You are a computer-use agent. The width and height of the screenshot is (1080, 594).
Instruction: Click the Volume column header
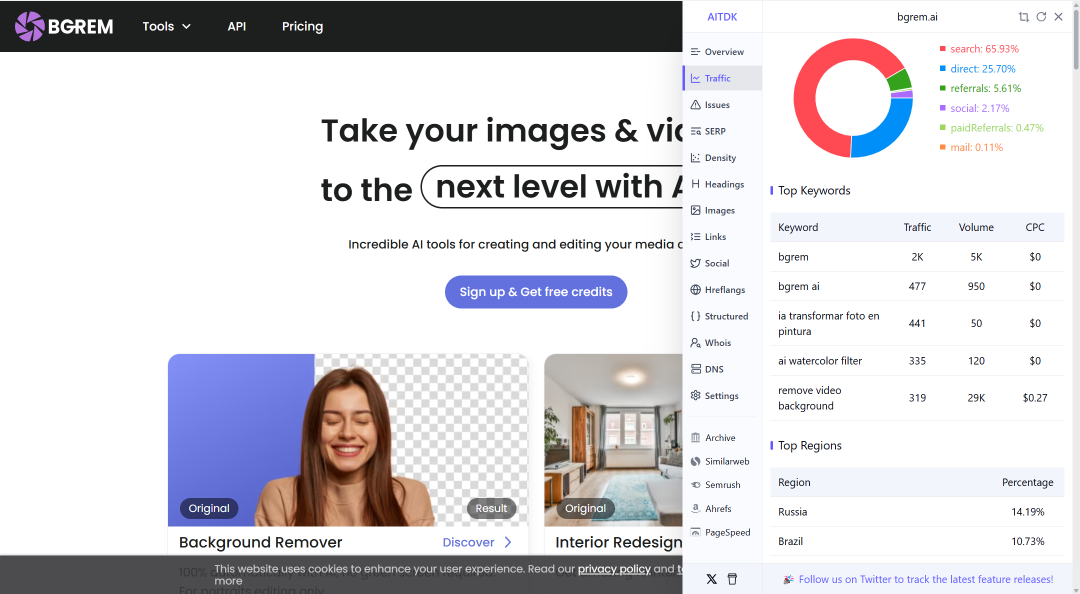(976, 227)
